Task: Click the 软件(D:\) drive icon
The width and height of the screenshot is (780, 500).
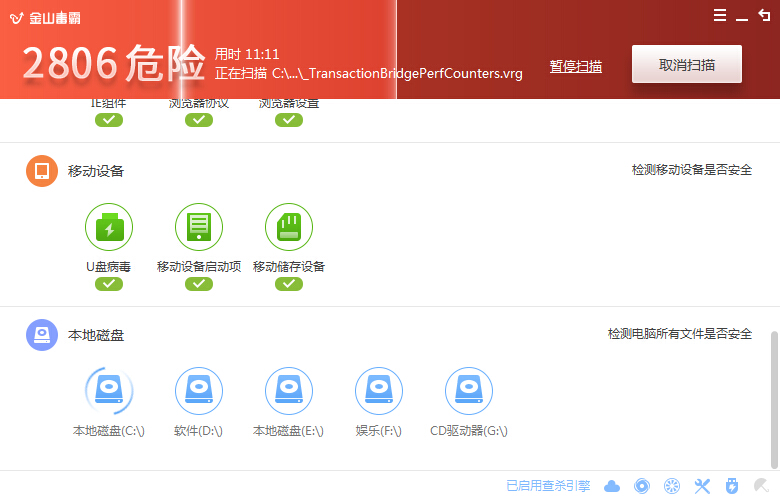Action: click(x=199, y=391)
